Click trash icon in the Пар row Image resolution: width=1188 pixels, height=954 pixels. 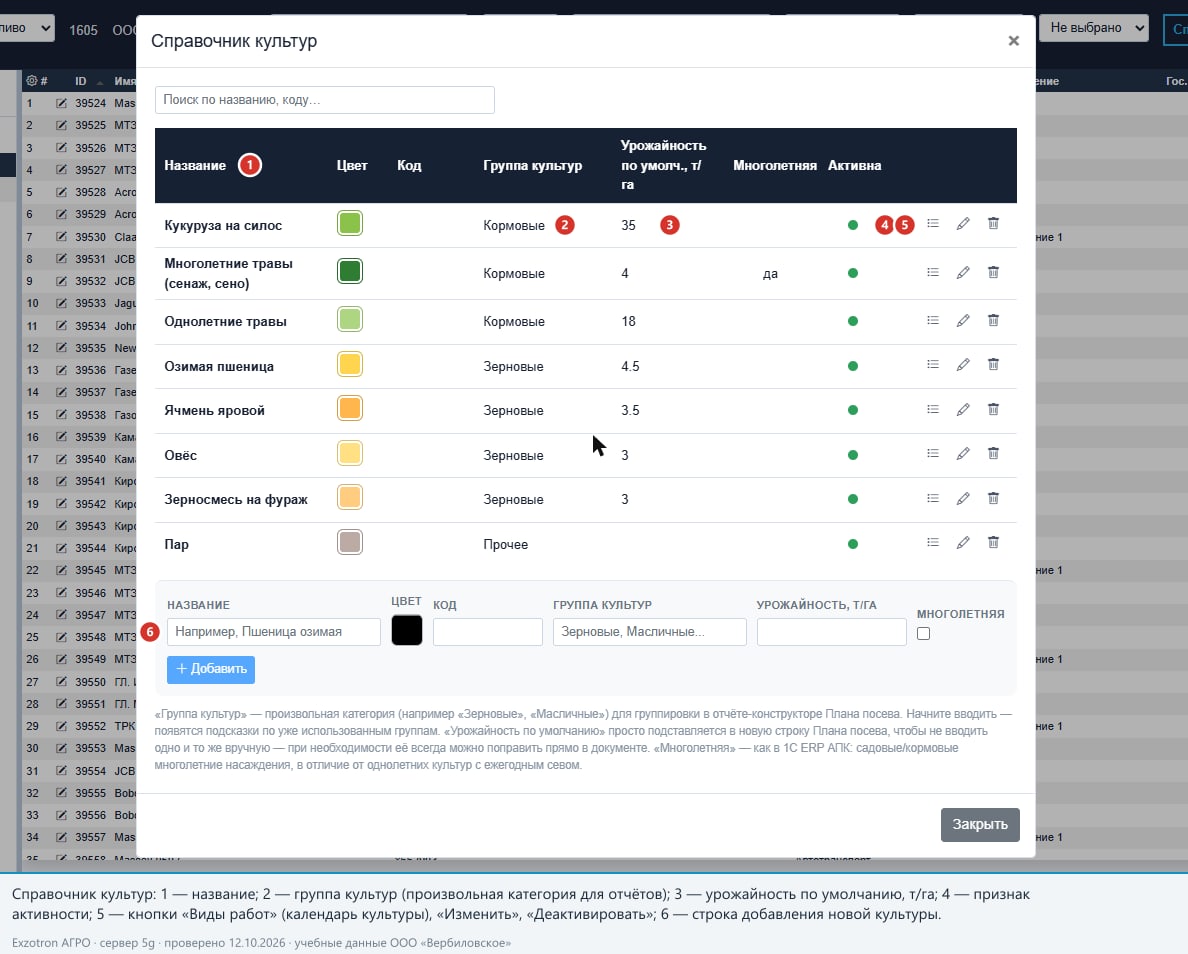click(993, 543)
